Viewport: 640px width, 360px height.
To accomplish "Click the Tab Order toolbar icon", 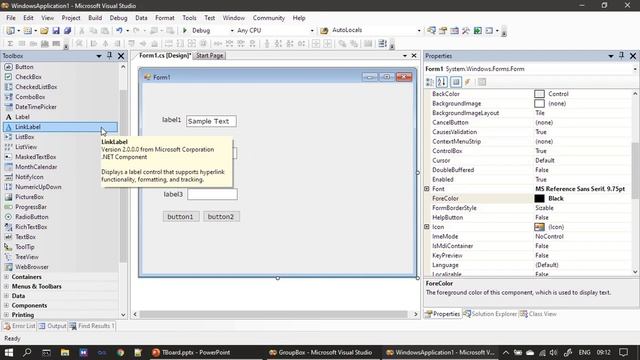I will (382, 43).
